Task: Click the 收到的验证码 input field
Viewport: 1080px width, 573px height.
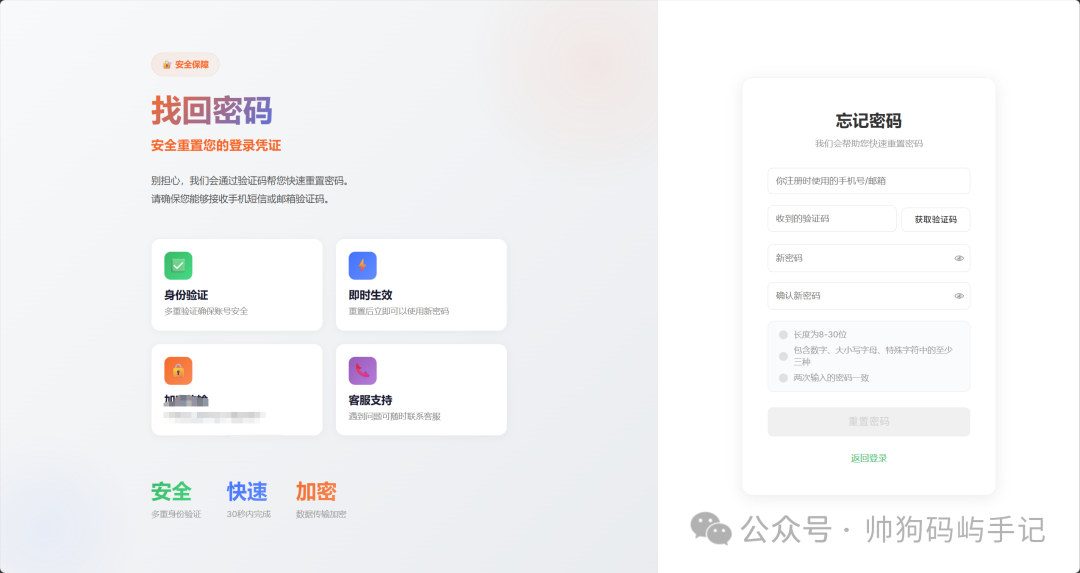Action: [x=832, y=219]
